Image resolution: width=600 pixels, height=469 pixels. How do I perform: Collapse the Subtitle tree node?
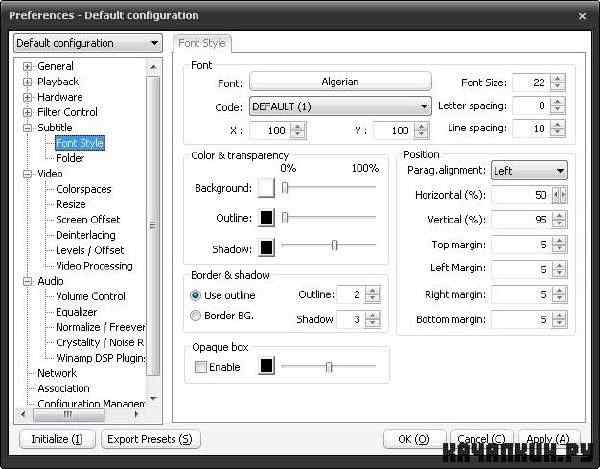27,128
